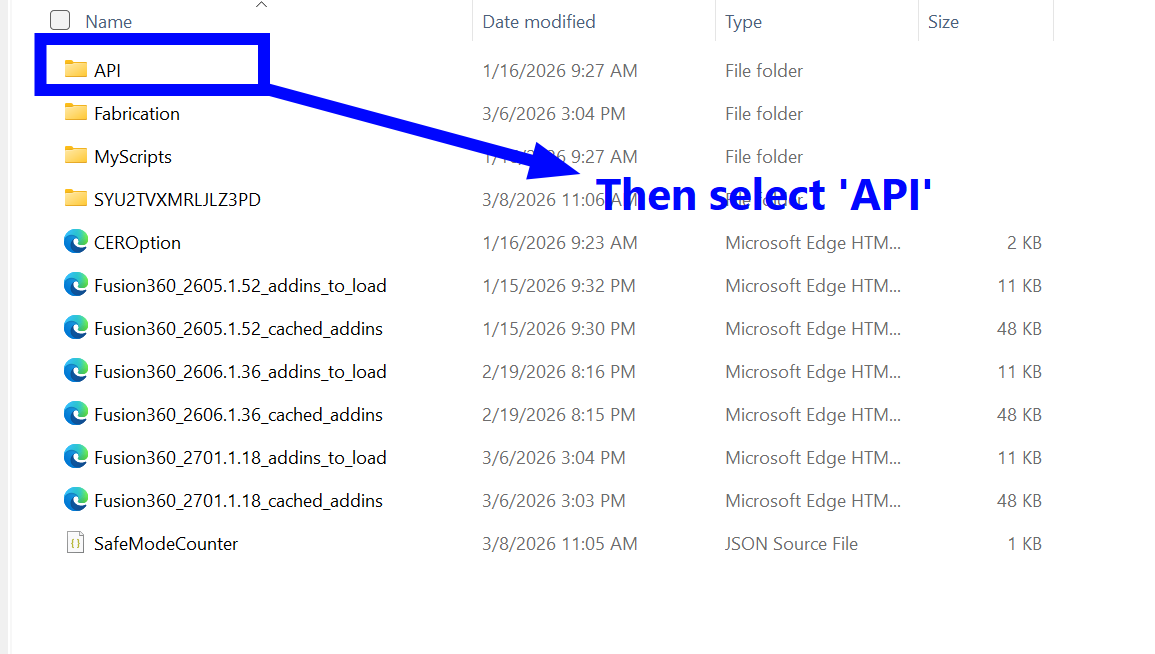Collapse sort arrow above the Name column
The height and width of the screenshot is (654, 1155).
pyautogui.click(x=262, y=5)
